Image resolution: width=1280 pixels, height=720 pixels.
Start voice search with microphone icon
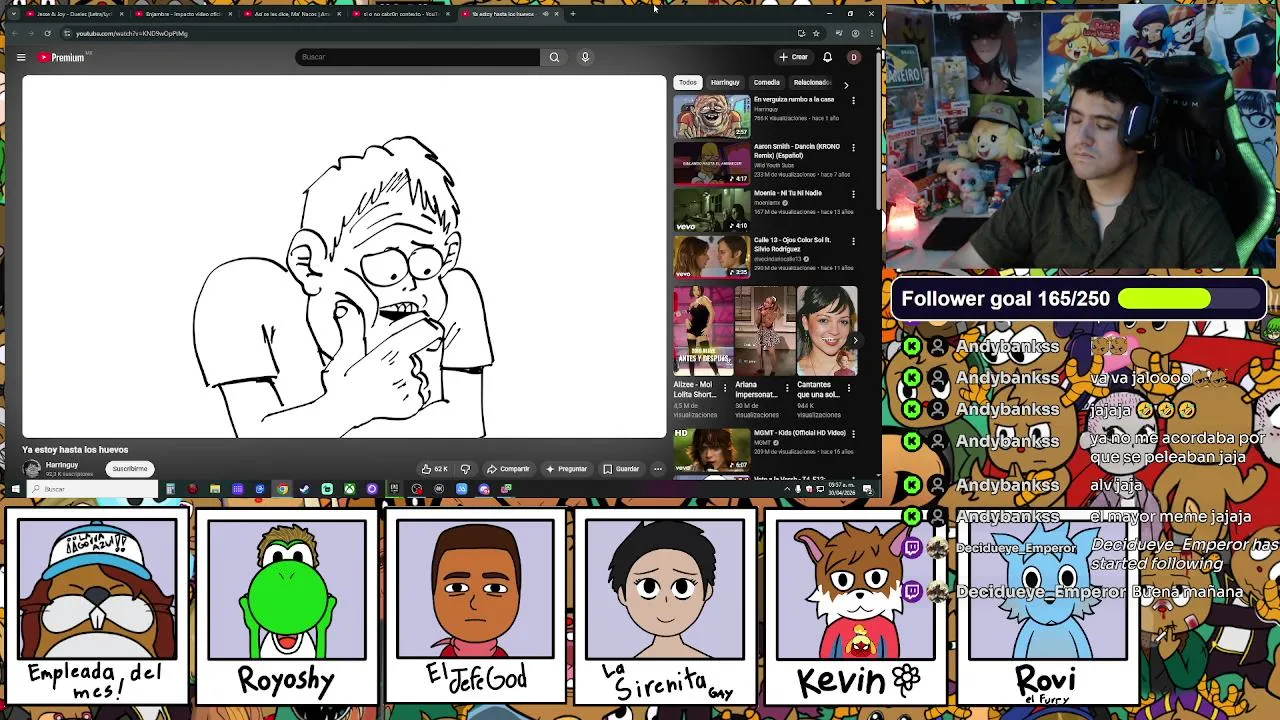point(585,57)
